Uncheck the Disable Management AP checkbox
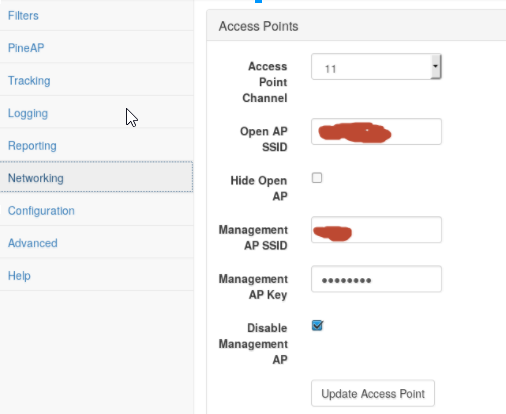The width and height of the screenshot is (506, 414). [317, 325]
